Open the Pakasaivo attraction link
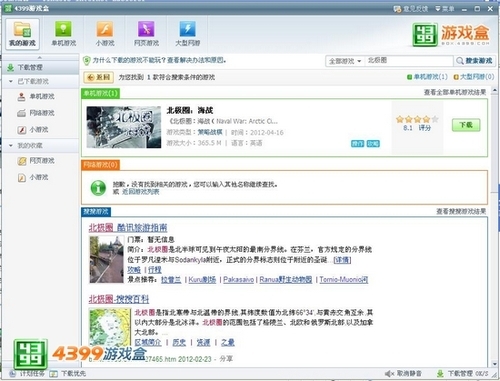This screenshot has height=381, width=500. pos(238,280)
